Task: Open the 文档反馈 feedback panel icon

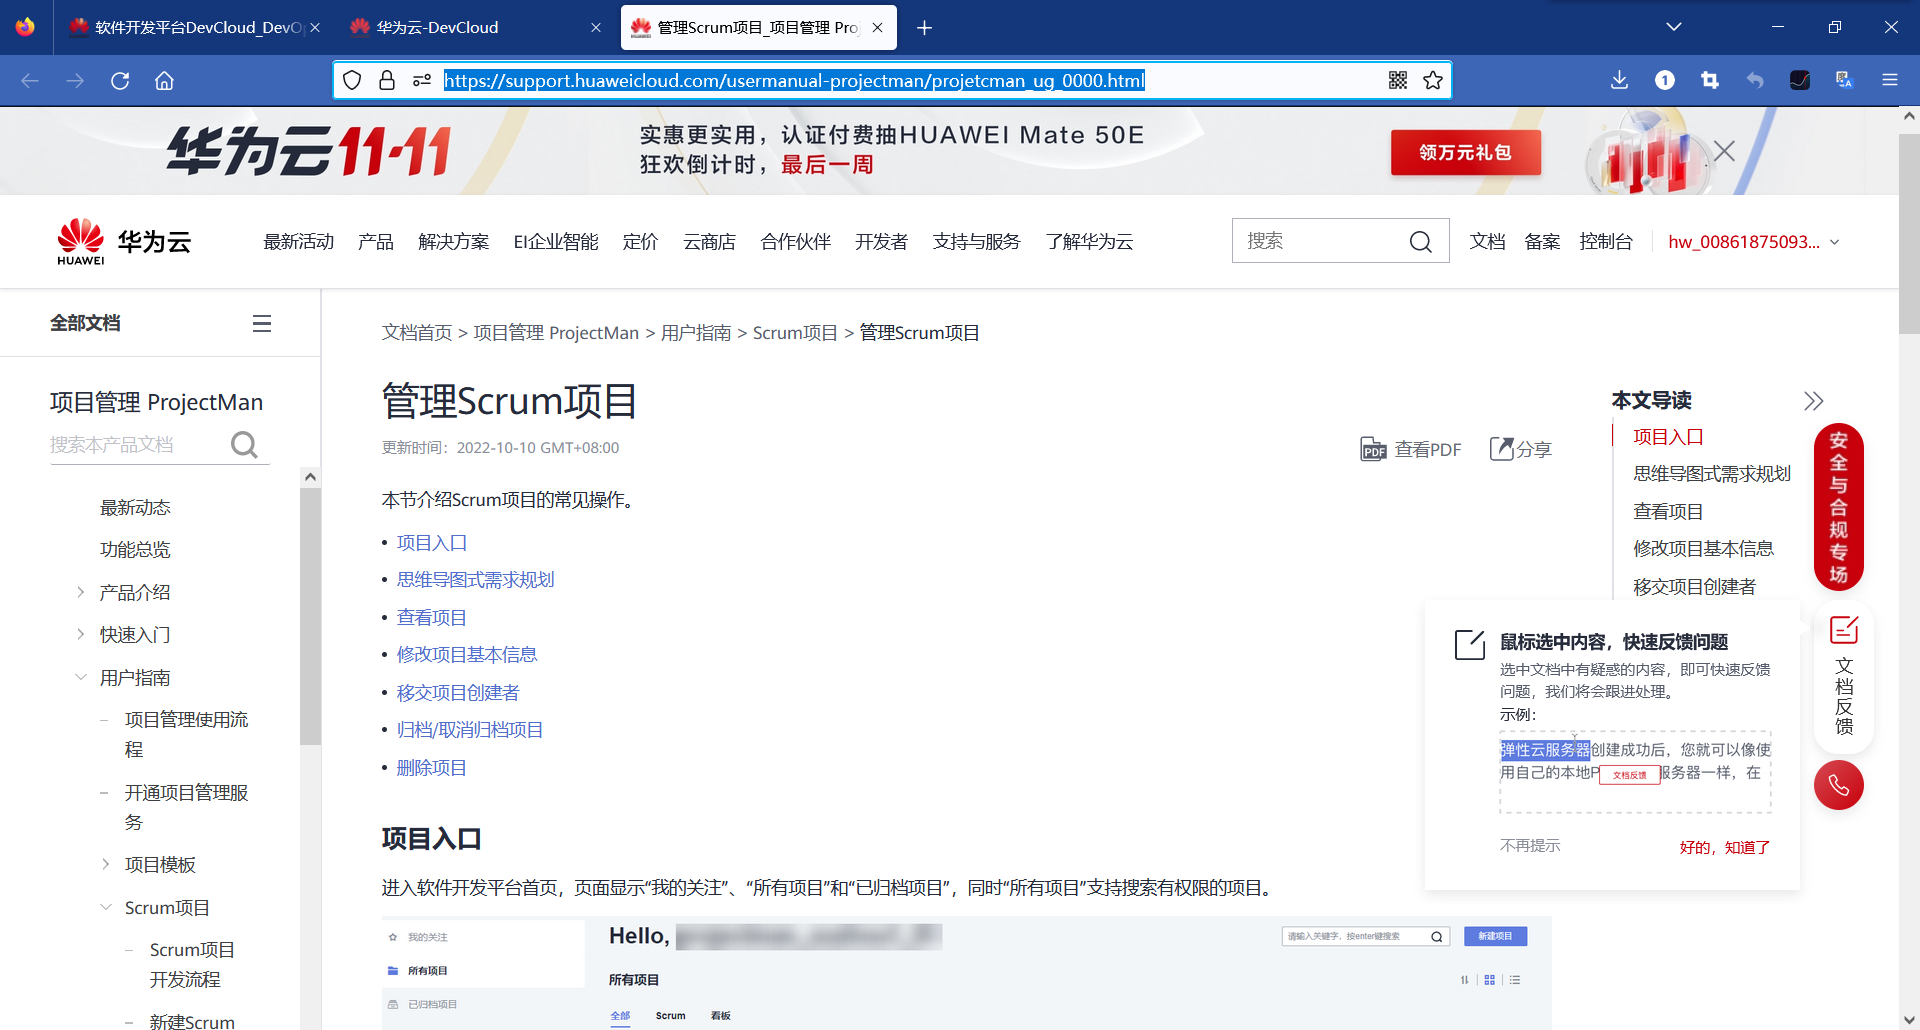Action: [1843, 630]
